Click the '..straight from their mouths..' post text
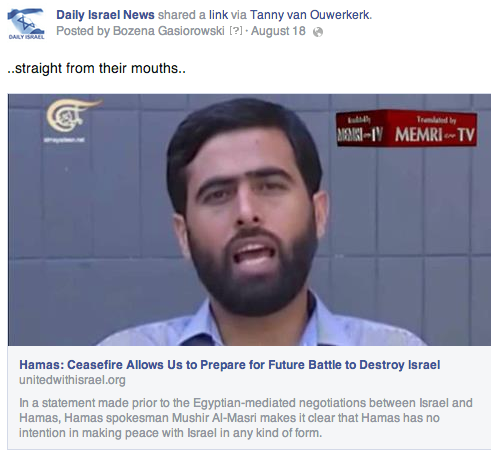Viewport: 491px width, 451px height. [x=96, y=68]
